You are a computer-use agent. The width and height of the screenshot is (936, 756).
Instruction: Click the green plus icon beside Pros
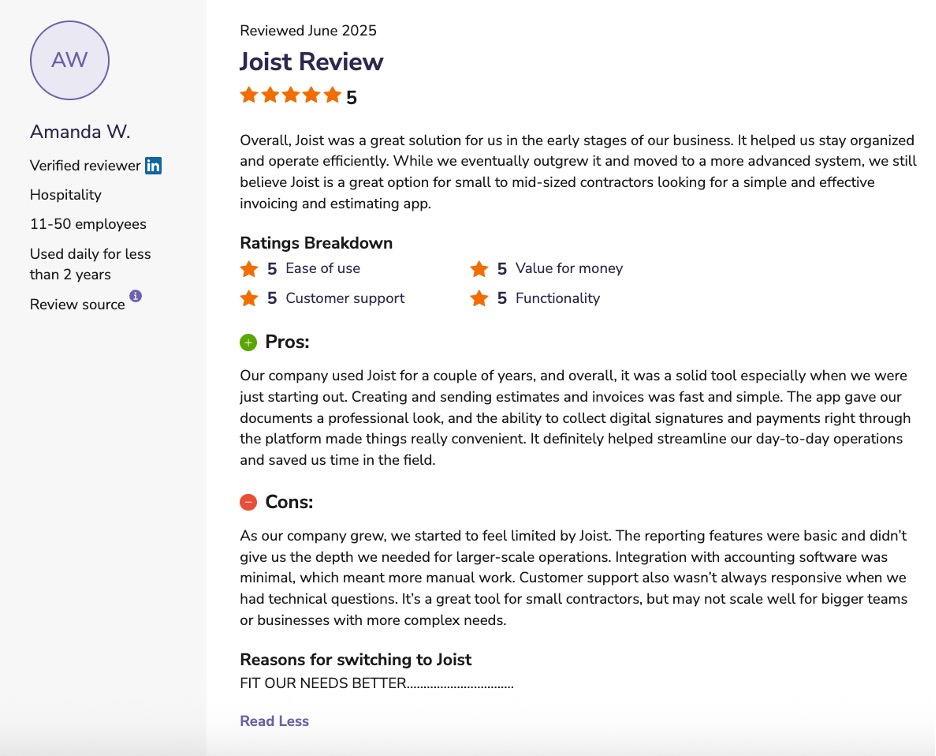tap(247, 341)
